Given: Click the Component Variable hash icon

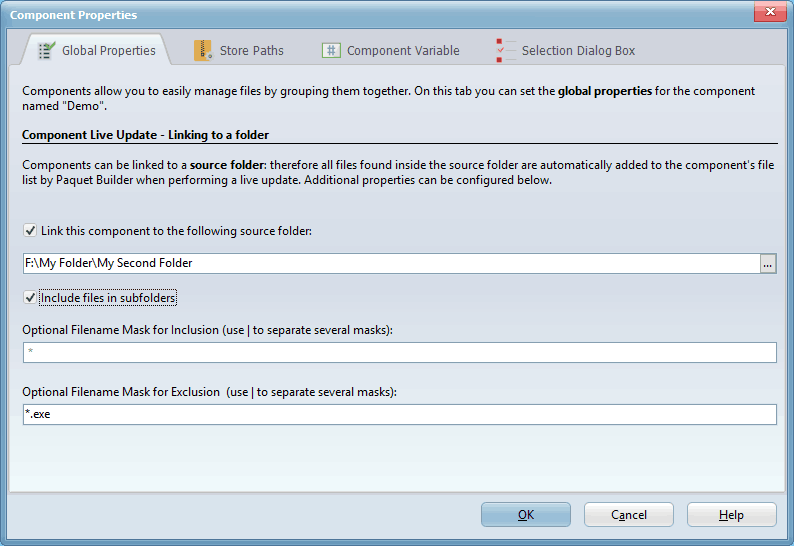Looking at the screenshot, I should tap(330, 50).
